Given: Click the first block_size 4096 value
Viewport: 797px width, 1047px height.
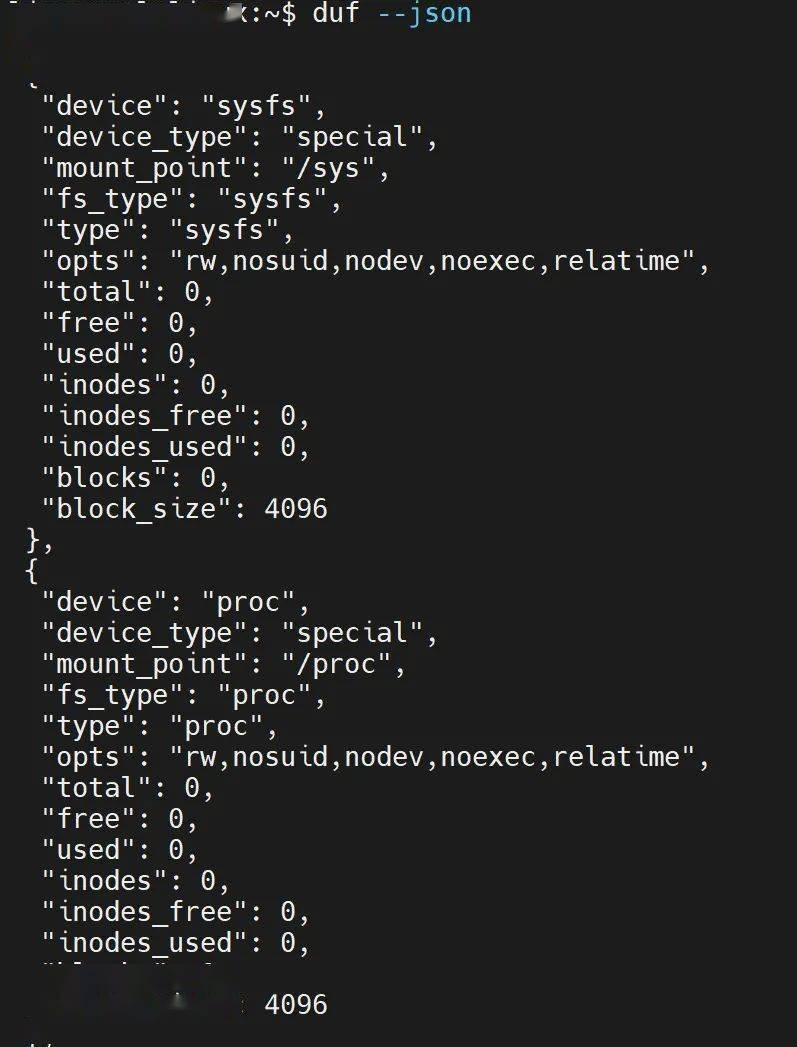Looking at the screenshot, I should tap(296, 509).
